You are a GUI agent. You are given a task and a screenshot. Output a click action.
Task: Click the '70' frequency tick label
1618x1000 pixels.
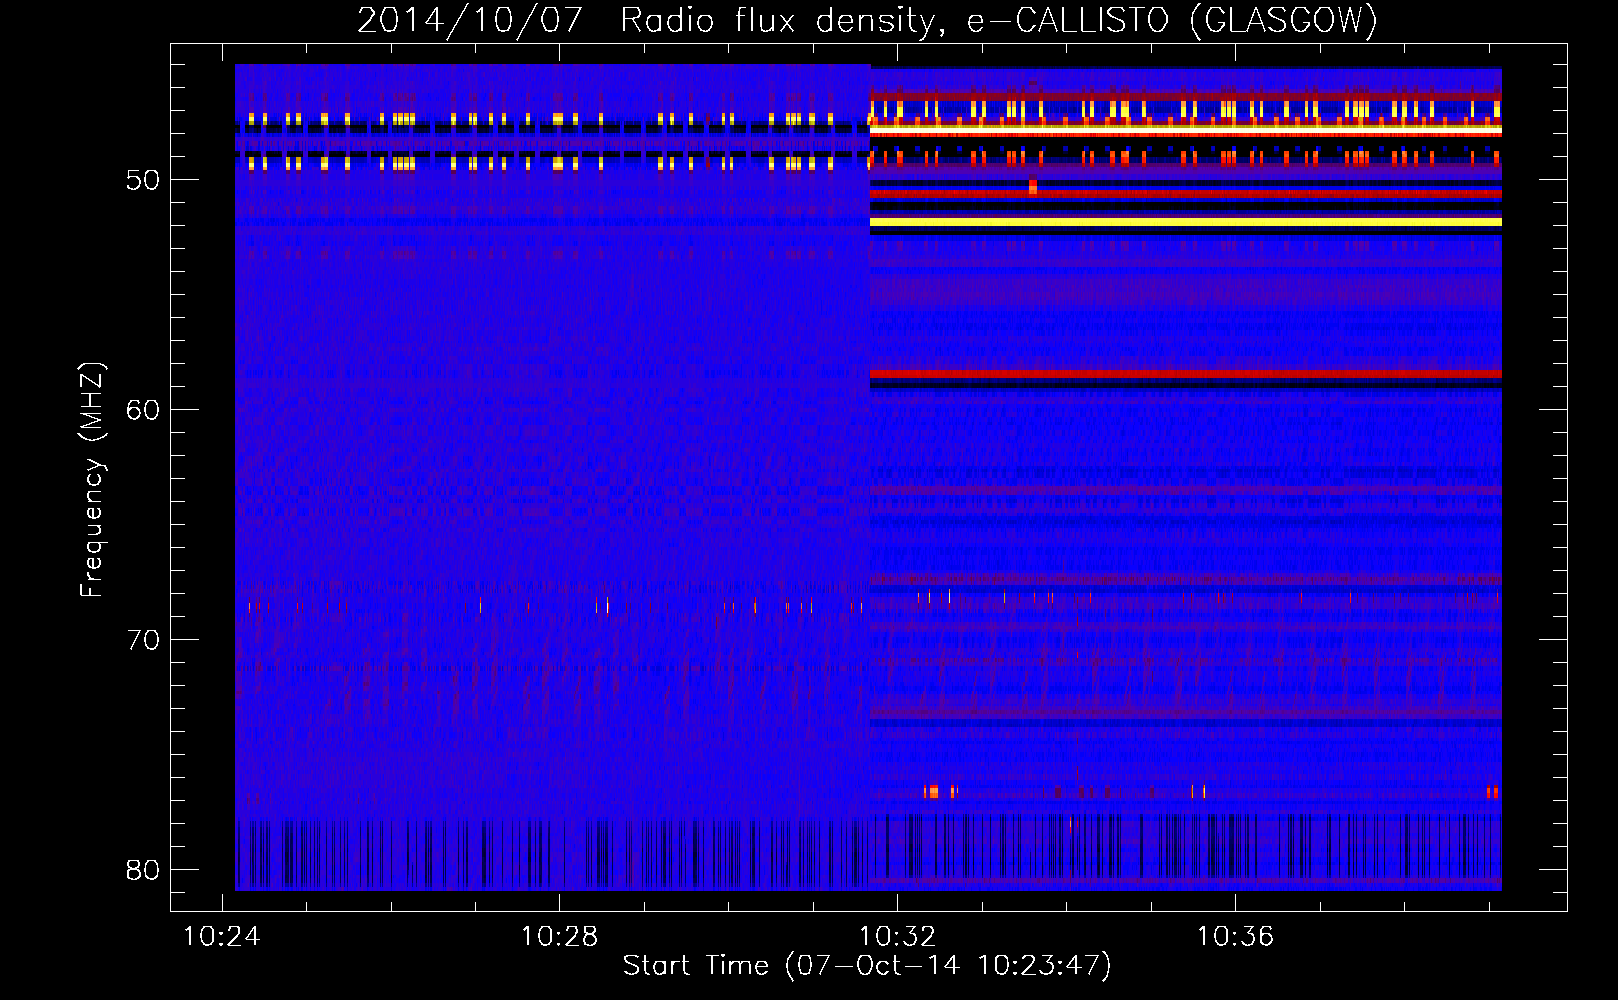tap(143, 640)
